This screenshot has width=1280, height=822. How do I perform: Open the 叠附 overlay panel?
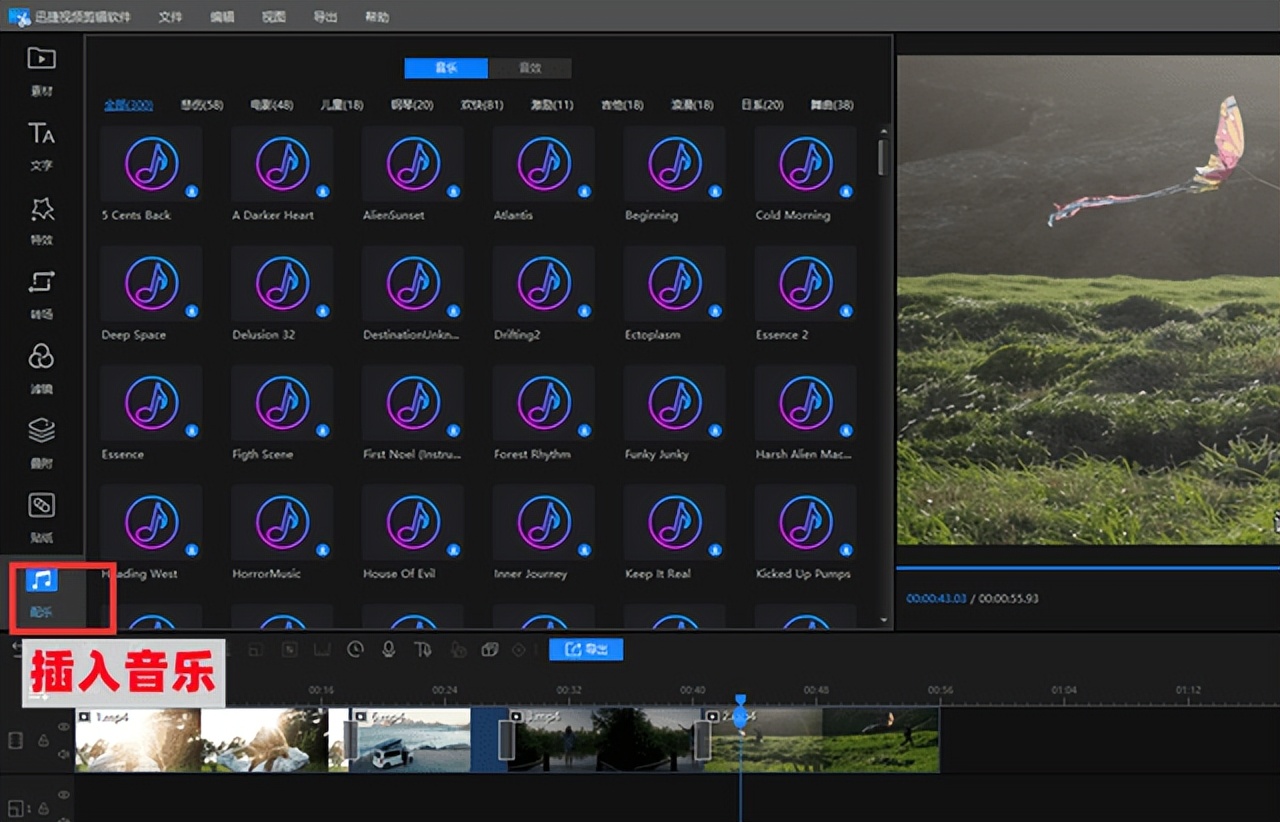pyautogui.click(x=41, y=440)
